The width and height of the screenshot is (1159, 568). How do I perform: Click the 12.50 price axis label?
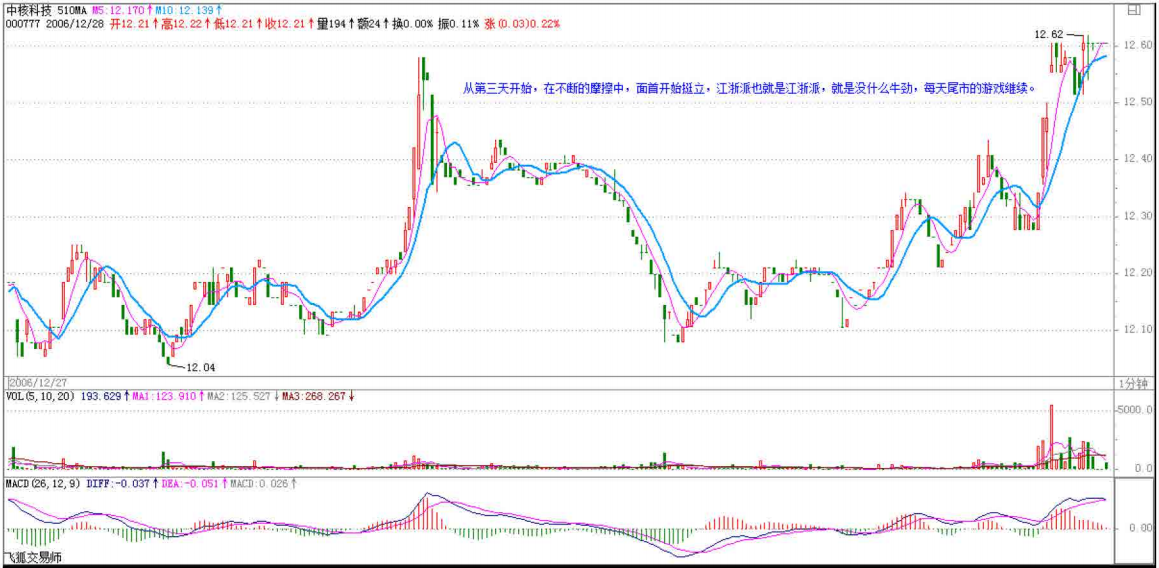click(1134, 103)
